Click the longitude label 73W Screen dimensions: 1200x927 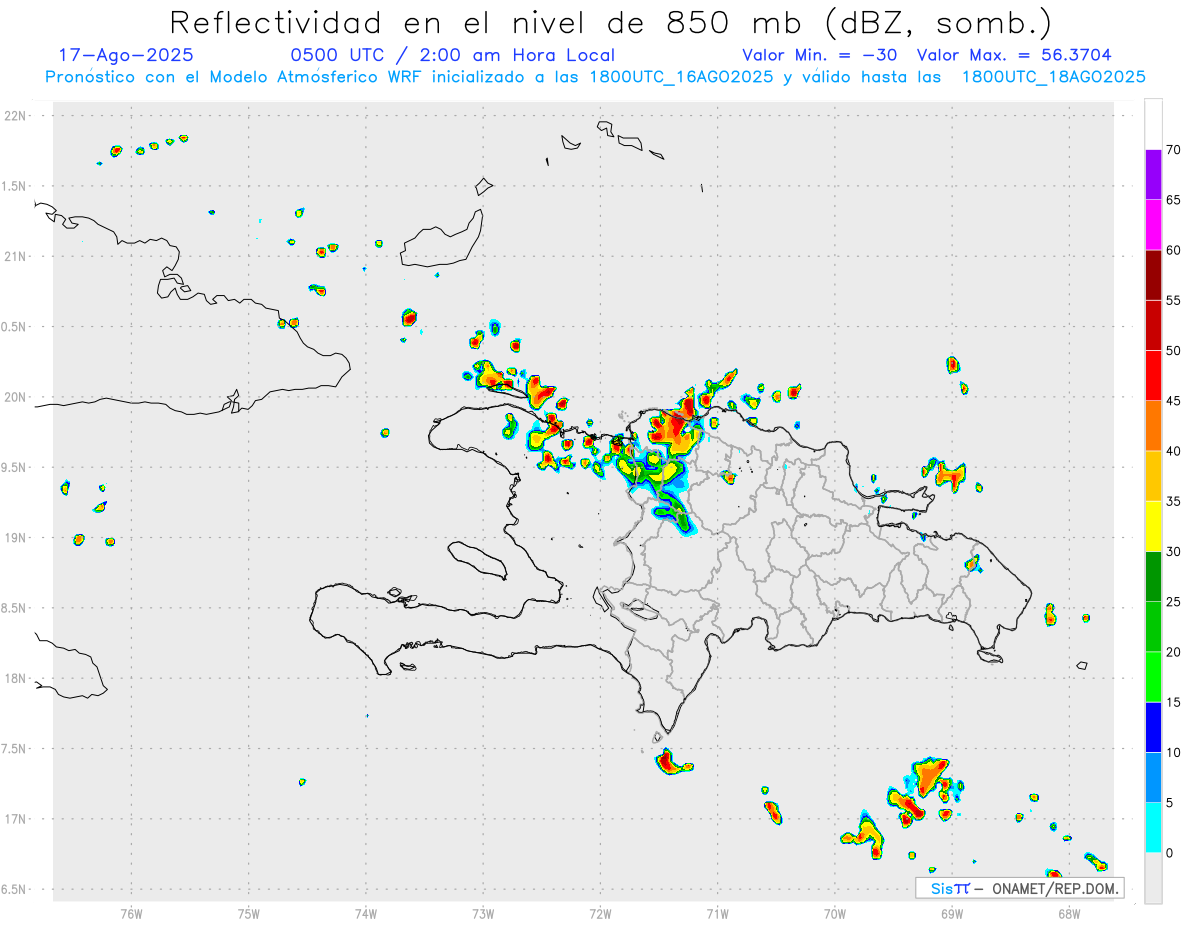483,912
